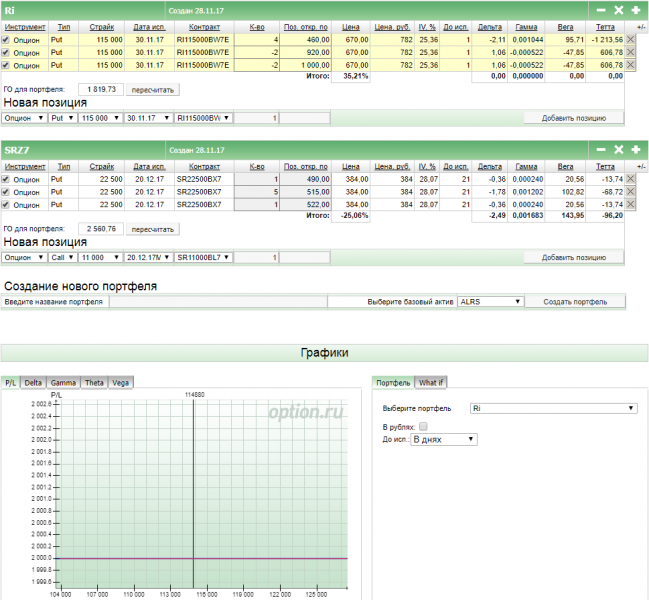
Task: Open the 'What if' tab
Action: tap(432, 382)
